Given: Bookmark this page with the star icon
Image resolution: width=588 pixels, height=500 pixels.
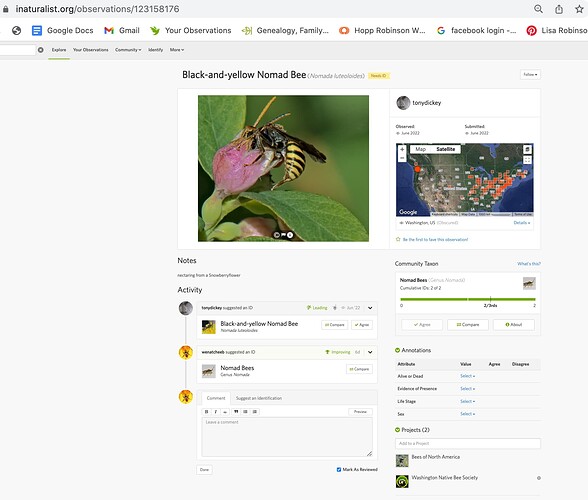Looking at the screenshot, I should tap(579, 9).
